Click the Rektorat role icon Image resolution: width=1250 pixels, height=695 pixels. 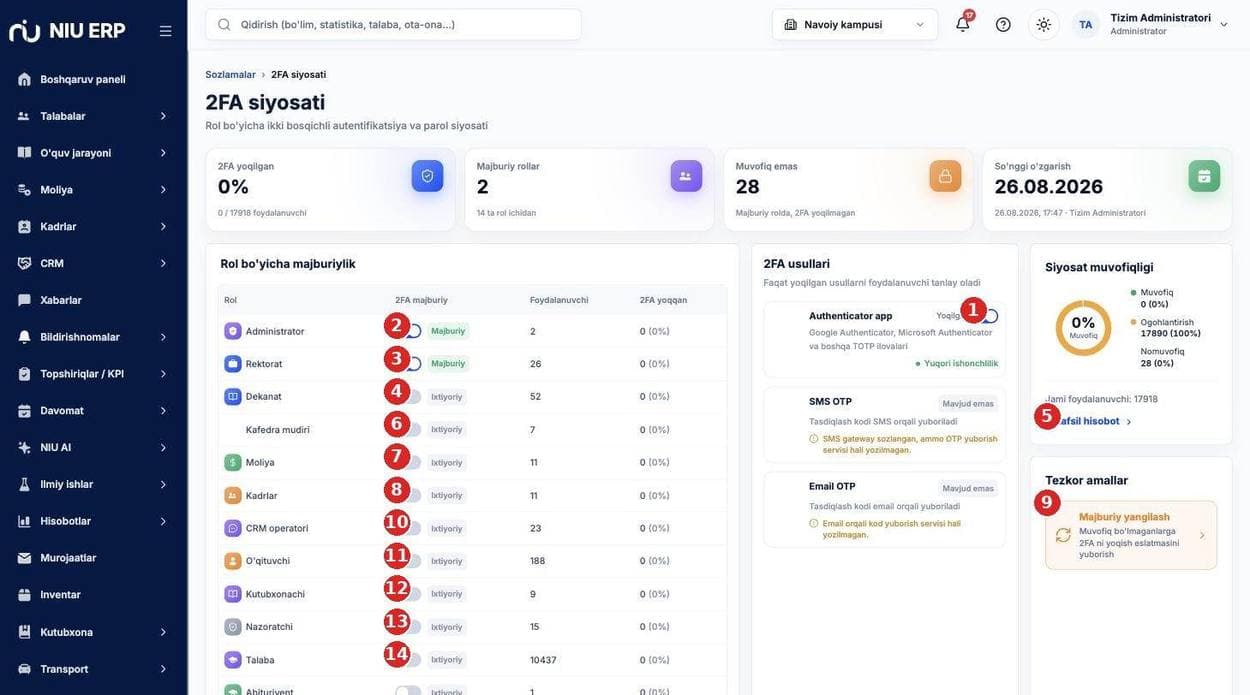coord(233,364)
